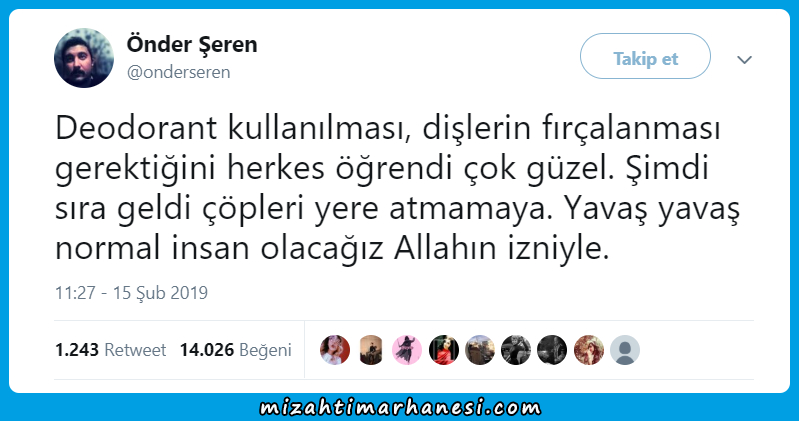
Task: Open the 11:27 - 15 Şub 2019 timestamp
Action: [x=131, y=293]
